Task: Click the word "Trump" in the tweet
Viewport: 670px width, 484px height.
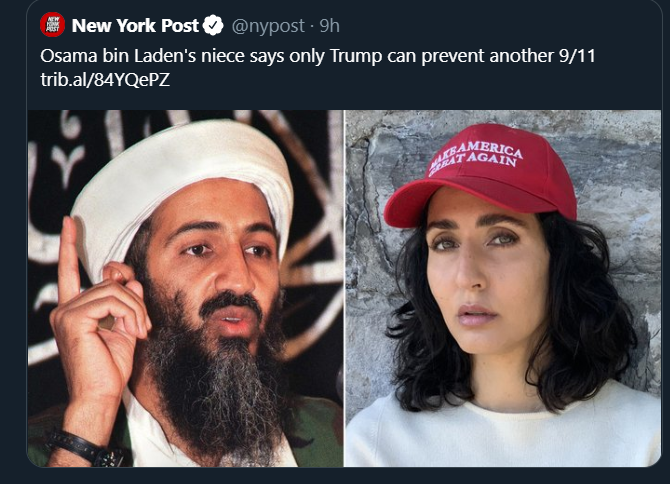Action: pyautogui.click(x=356, y=56)
